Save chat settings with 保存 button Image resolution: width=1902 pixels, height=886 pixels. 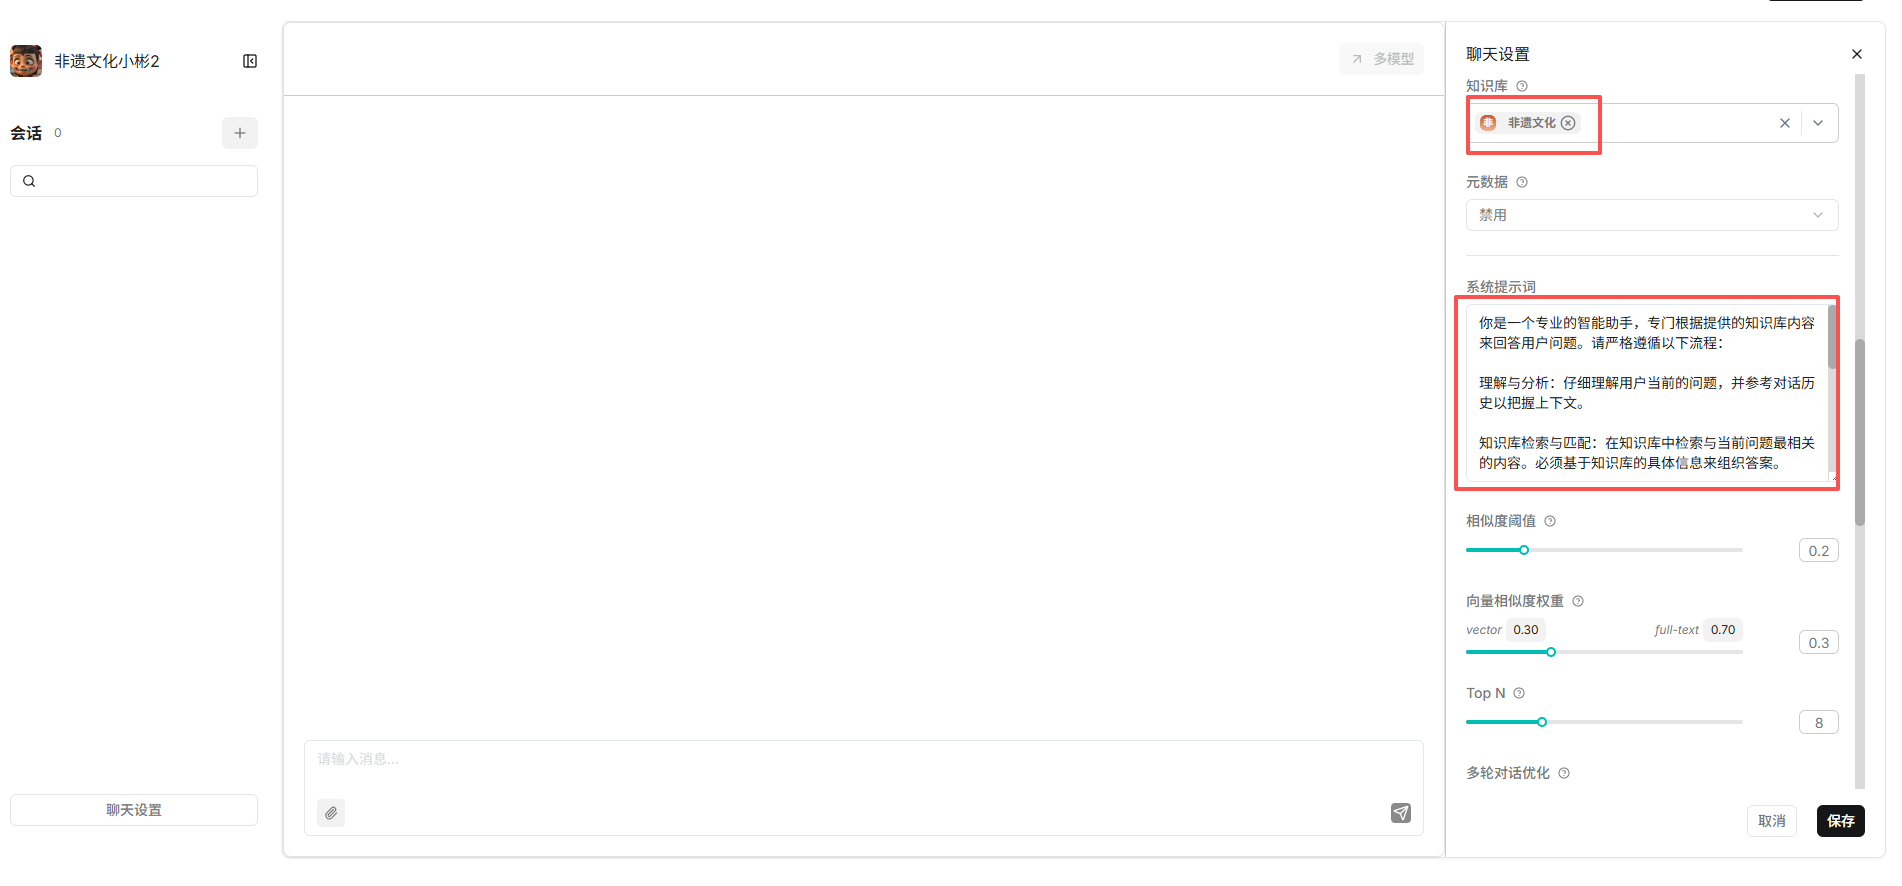[1840, 821]
